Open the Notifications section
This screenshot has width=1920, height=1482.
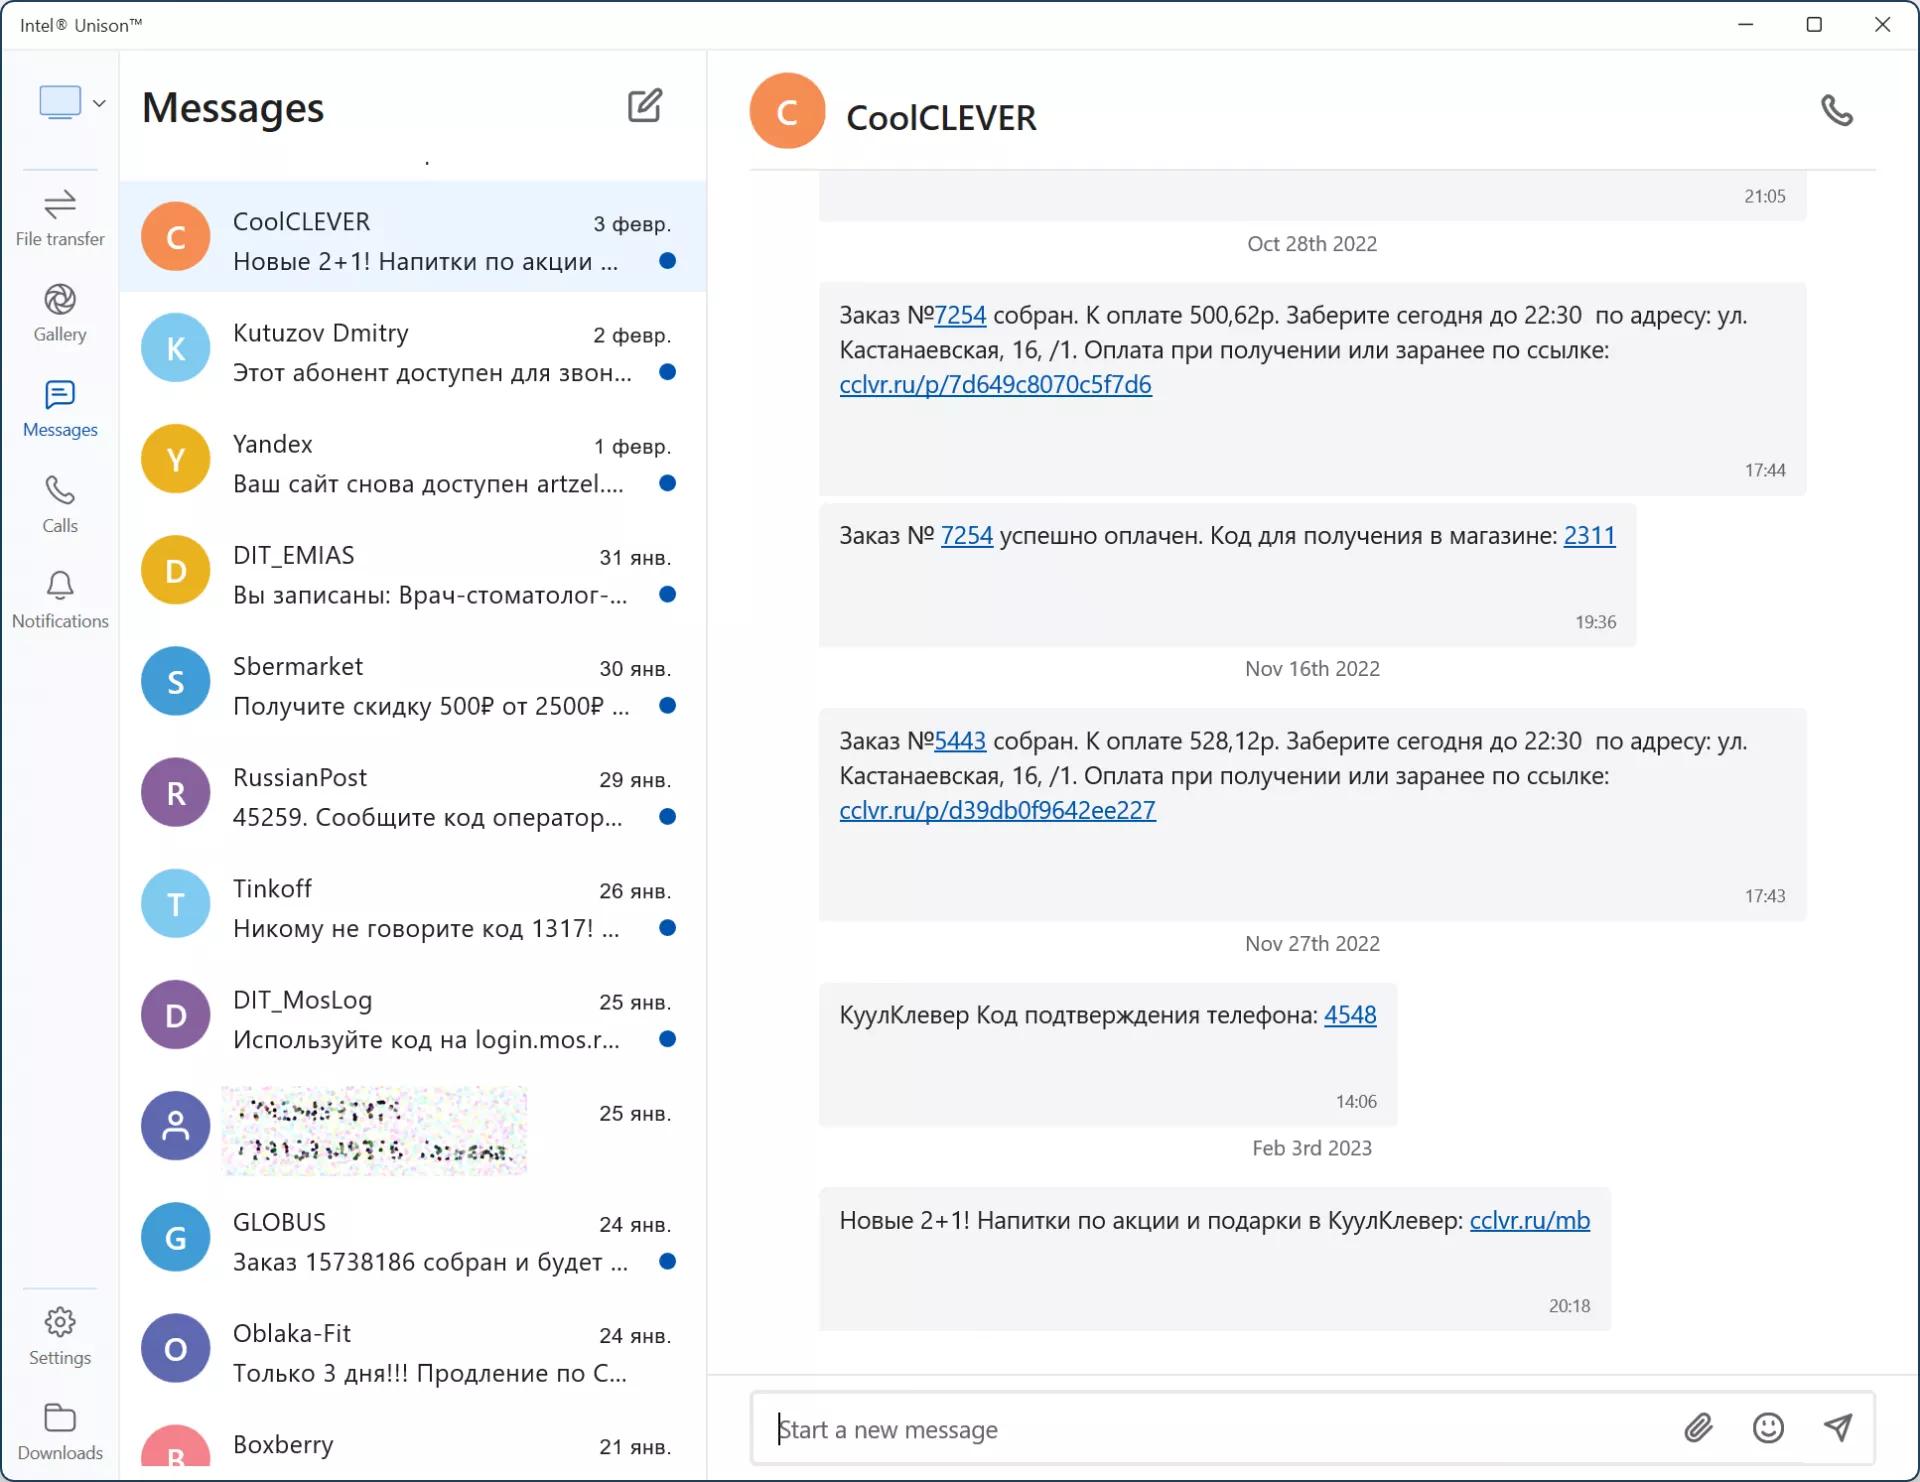click(60, 599)
